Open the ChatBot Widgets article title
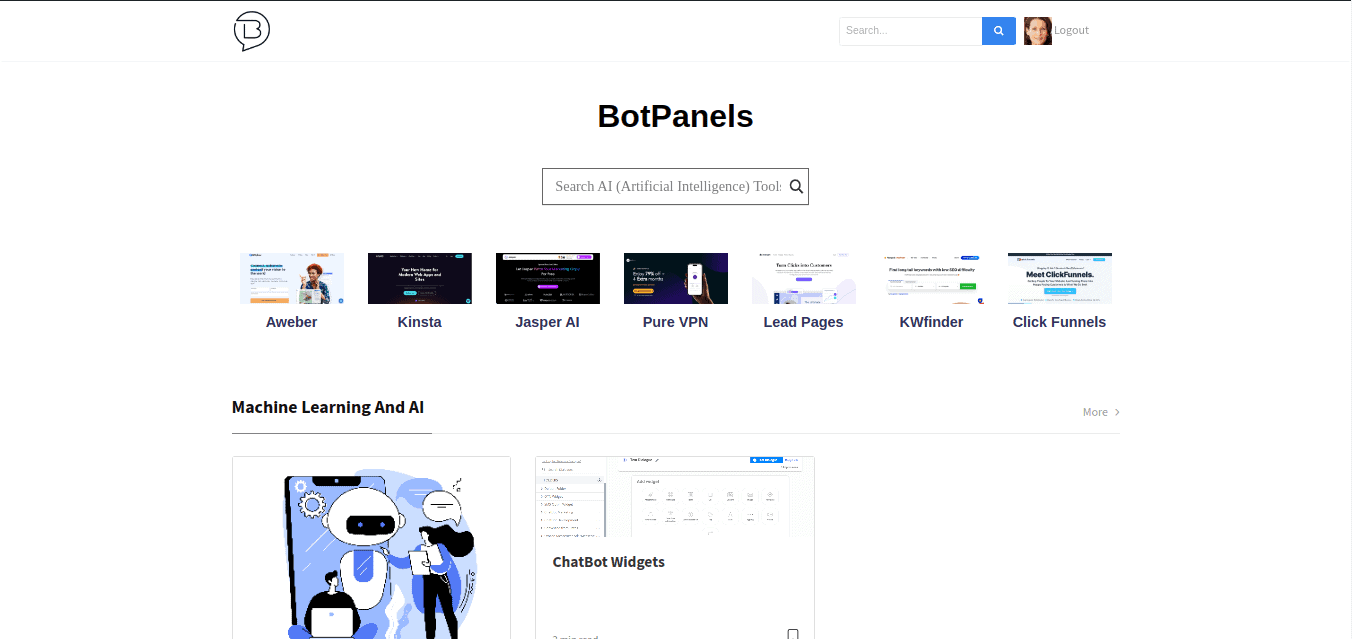The image size is (1352, 639). [x=609, y=562]
